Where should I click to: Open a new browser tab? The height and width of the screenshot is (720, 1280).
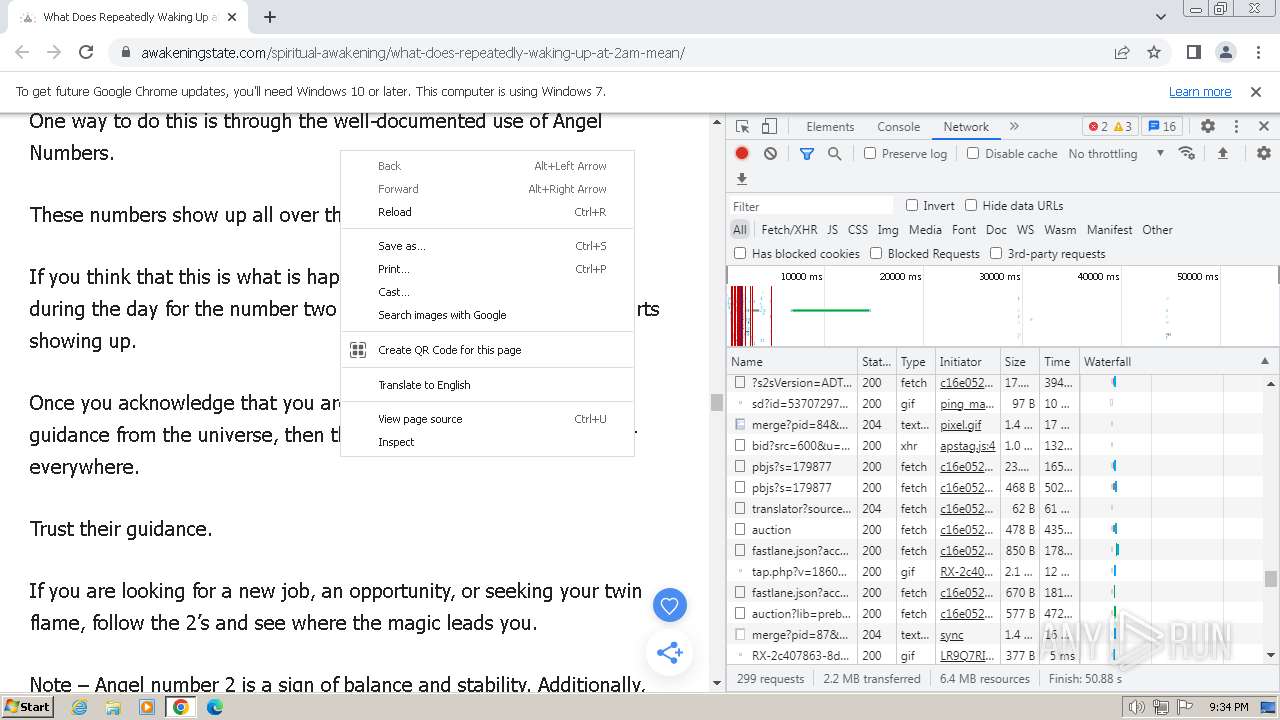[270, 17]
